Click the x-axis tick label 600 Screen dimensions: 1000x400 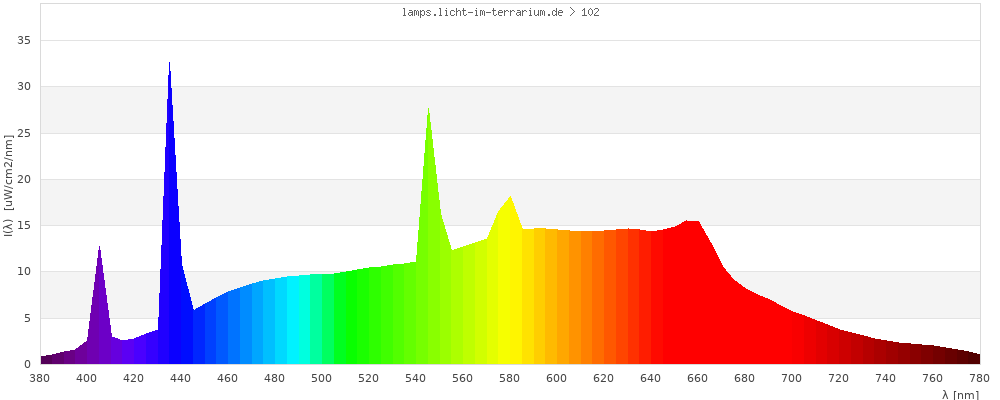coord(557,378)
